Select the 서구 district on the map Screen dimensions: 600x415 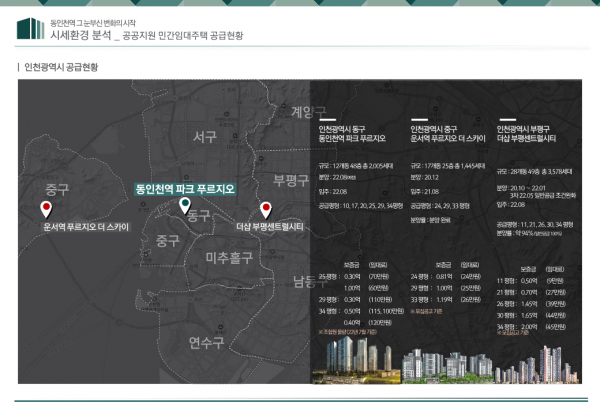point(205,135)
